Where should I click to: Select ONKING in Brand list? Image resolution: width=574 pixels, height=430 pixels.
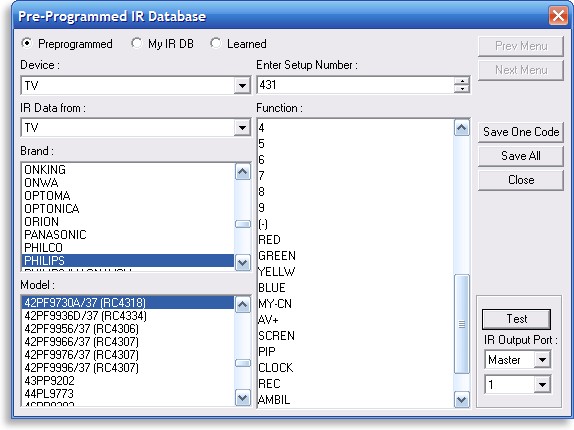[128, 170]
